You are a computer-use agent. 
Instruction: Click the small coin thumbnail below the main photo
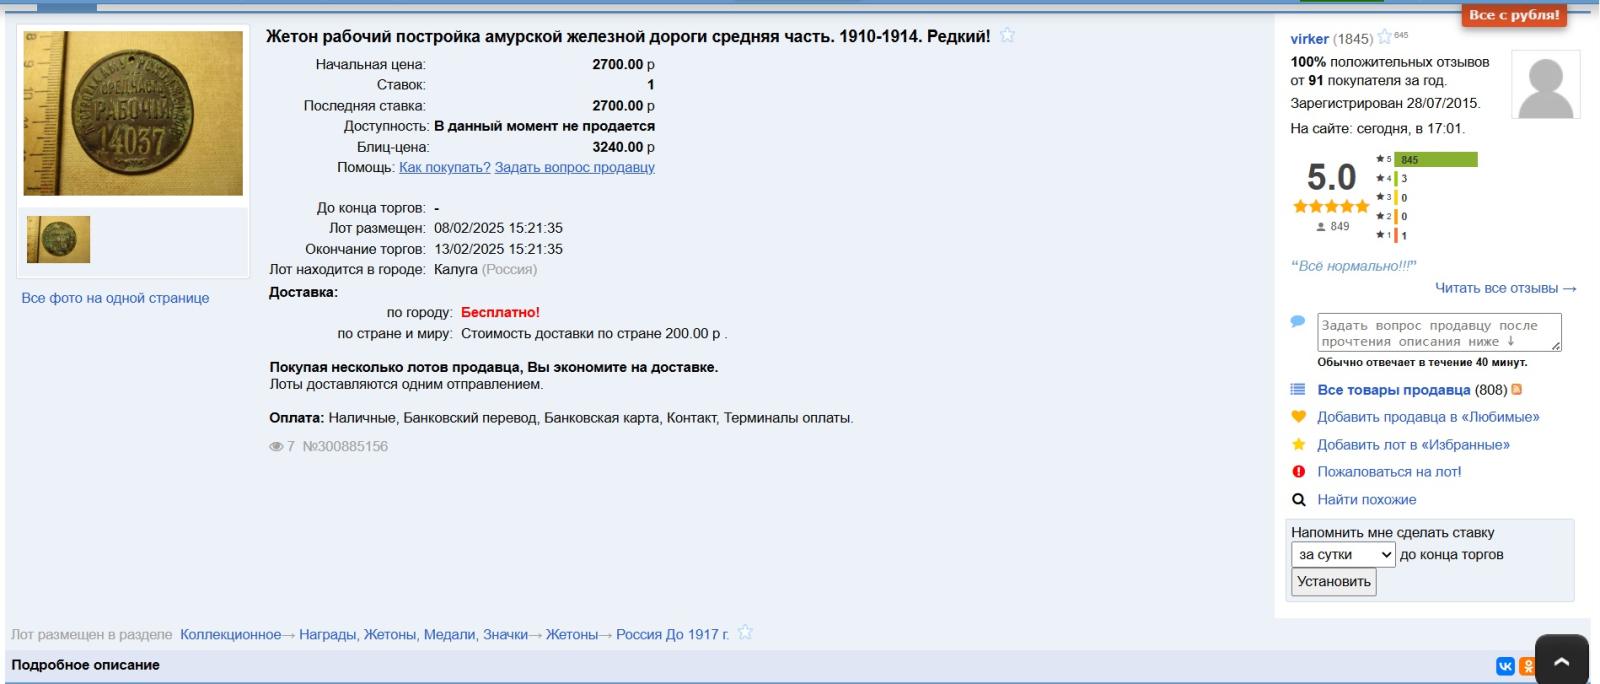(x=58, y=240)
